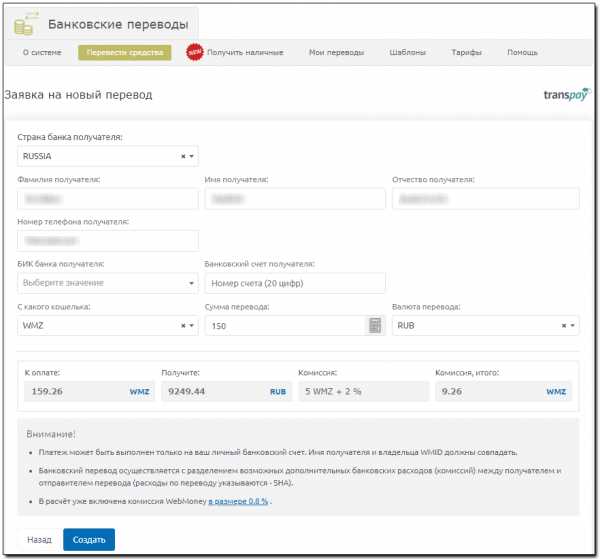Open the БИК банка получателя dropdown

(x=108, y=283)
